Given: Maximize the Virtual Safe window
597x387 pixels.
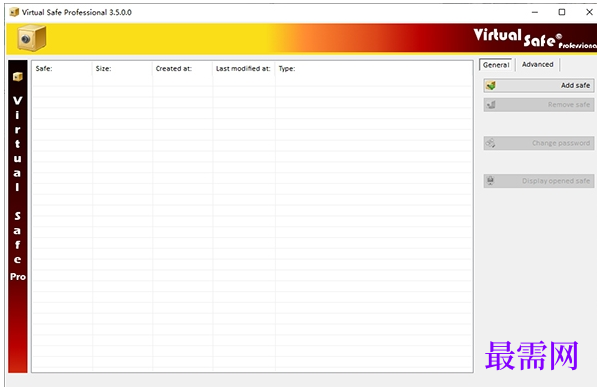Looking at the screenshot, I should 562,12.
